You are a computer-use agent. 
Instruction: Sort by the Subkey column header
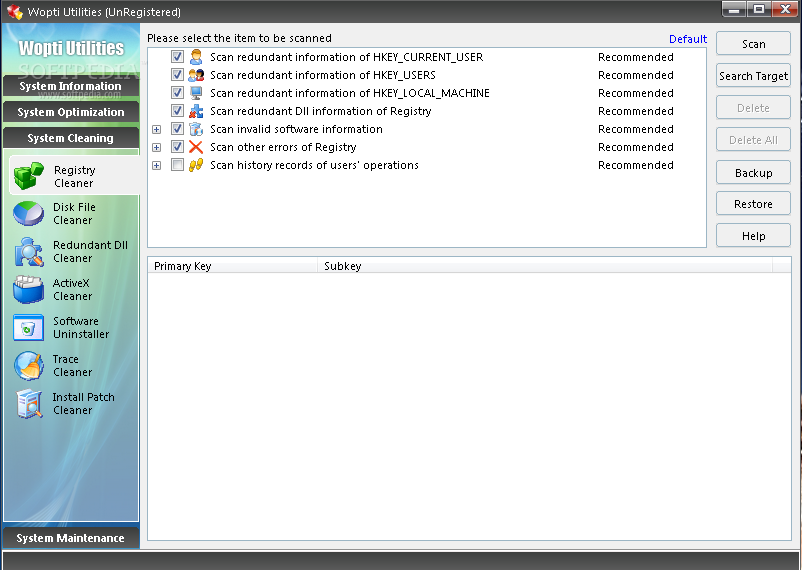pos(545,266)
